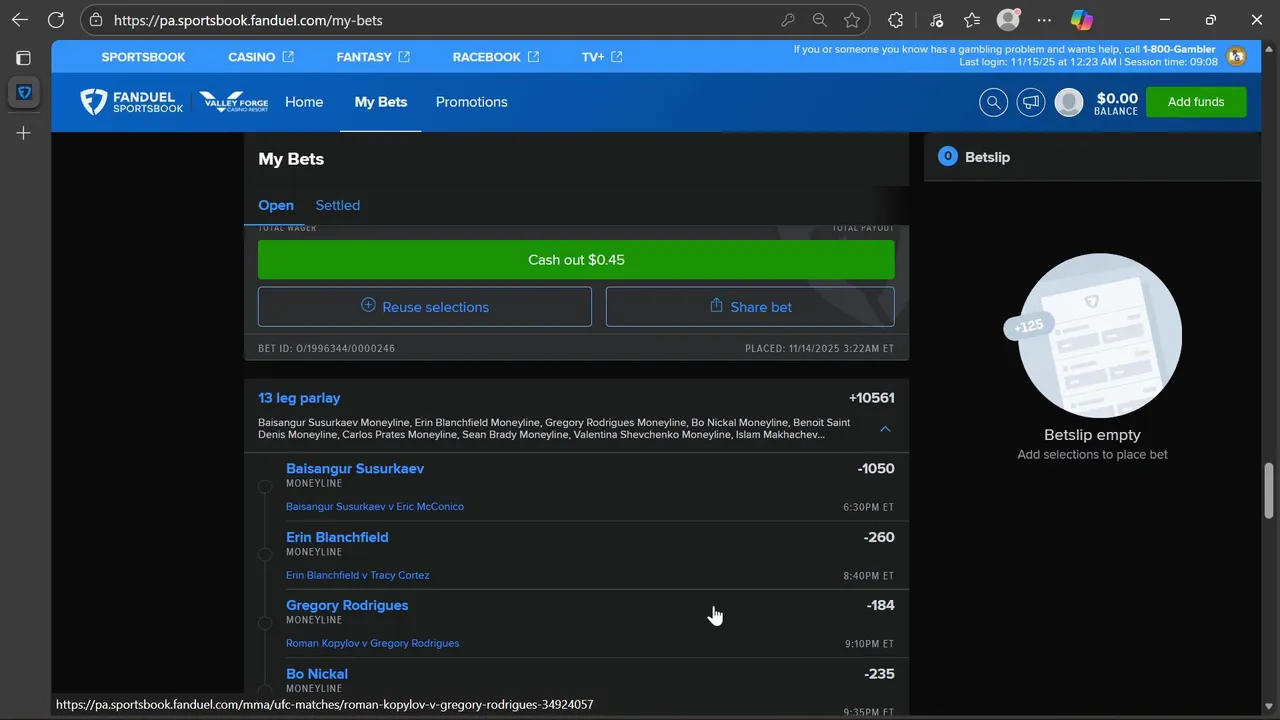Open the CASINO external link
Screen dimensions: 1280x720
(261, 57)
